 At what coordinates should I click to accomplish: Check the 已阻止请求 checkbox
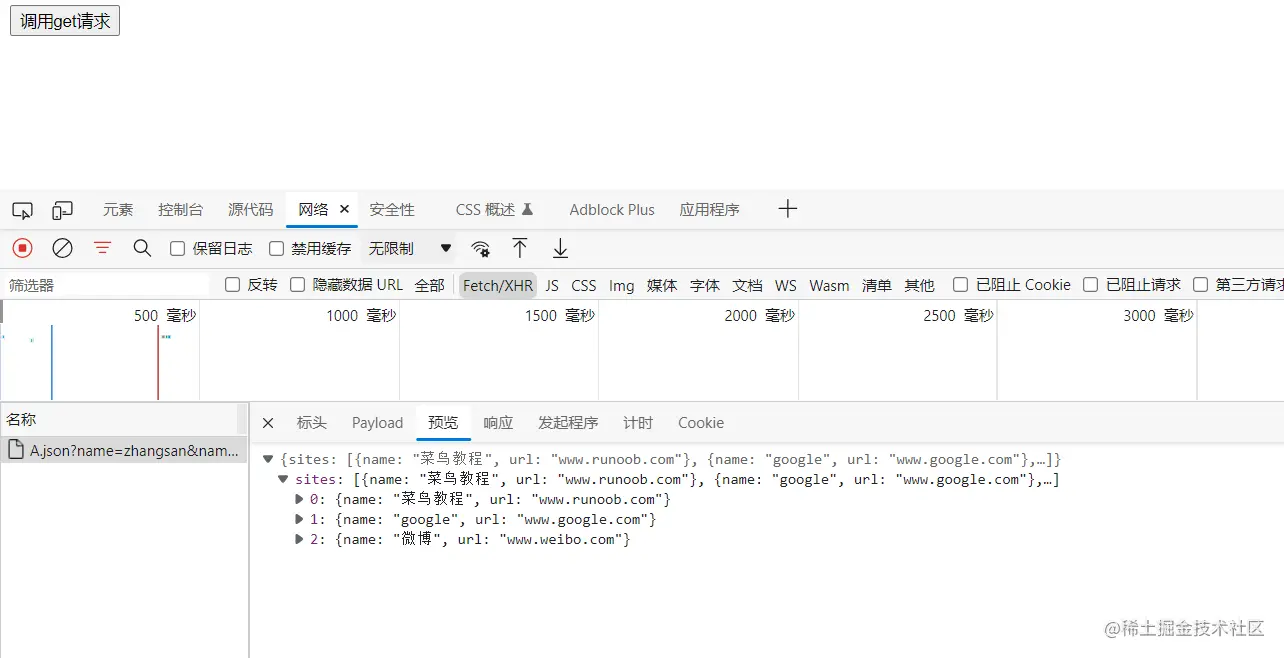click(1091, 285)
